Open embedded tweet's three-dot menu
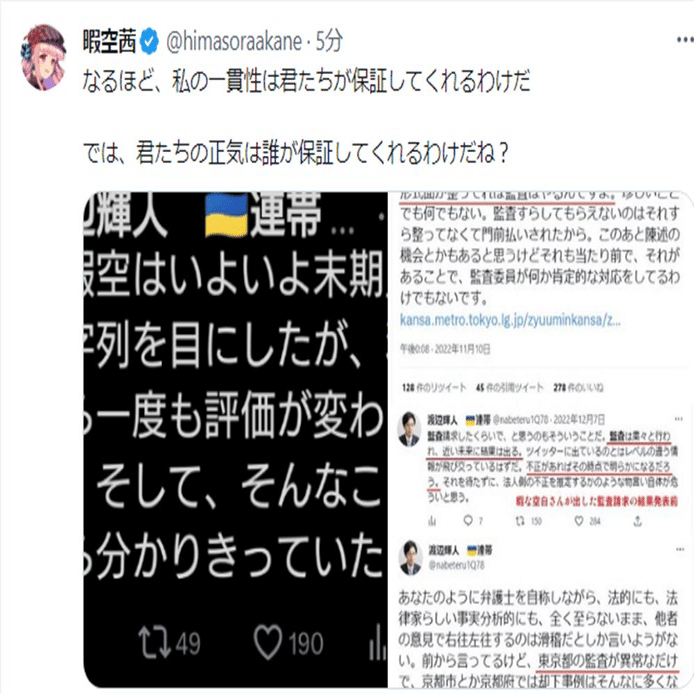This screenshot has height=694, width=694. pyautogui.click(x=679, y=419)
